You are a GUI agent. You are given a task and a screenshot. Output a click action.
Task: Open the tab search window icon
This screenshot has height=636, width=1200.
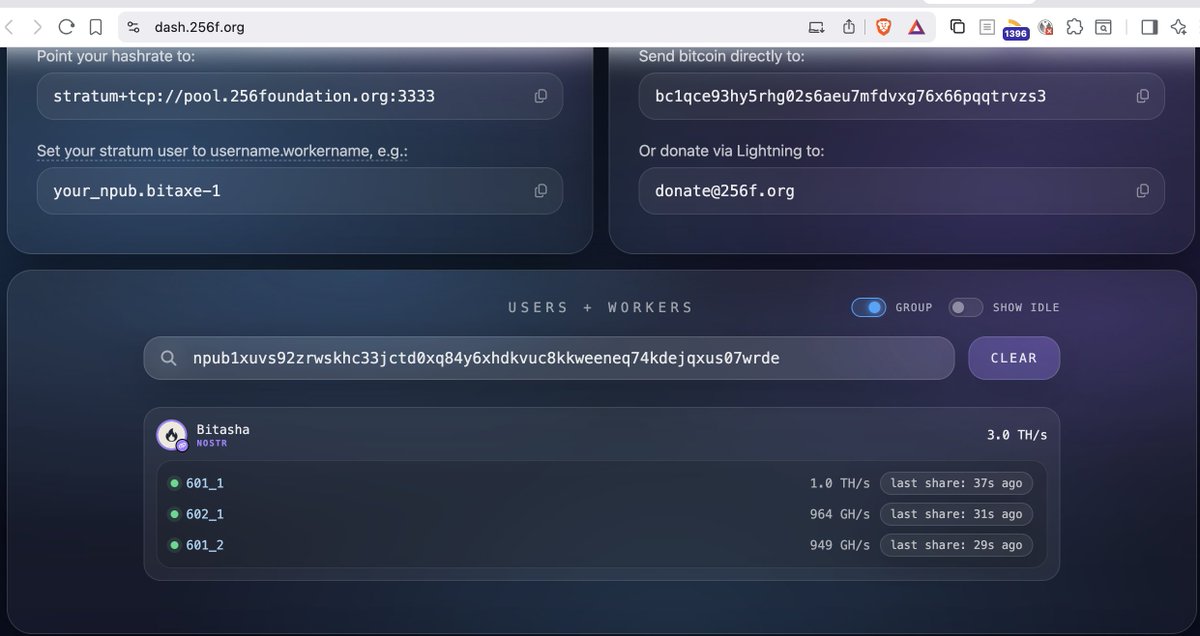[x=1103, y=27]
